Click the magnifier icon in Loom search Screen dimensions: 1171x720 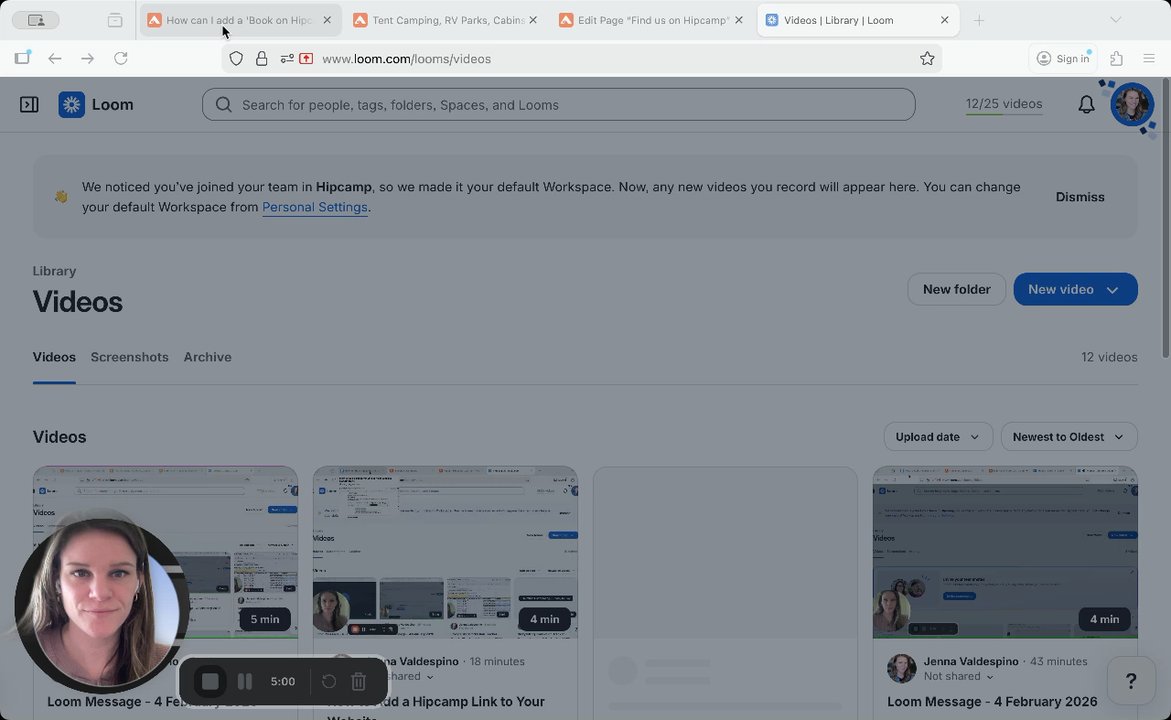(x=223, y=105)
